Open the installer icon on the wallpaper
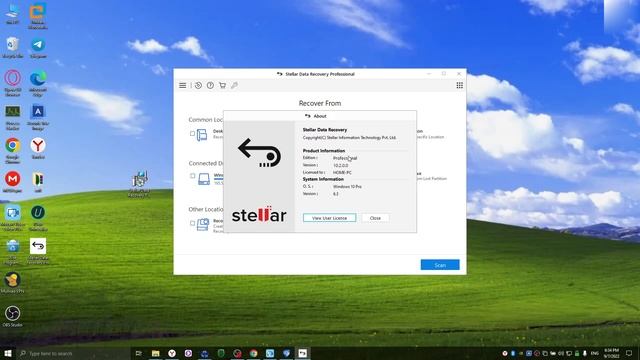Screen dimensions: 640x360 pos(140,184)
